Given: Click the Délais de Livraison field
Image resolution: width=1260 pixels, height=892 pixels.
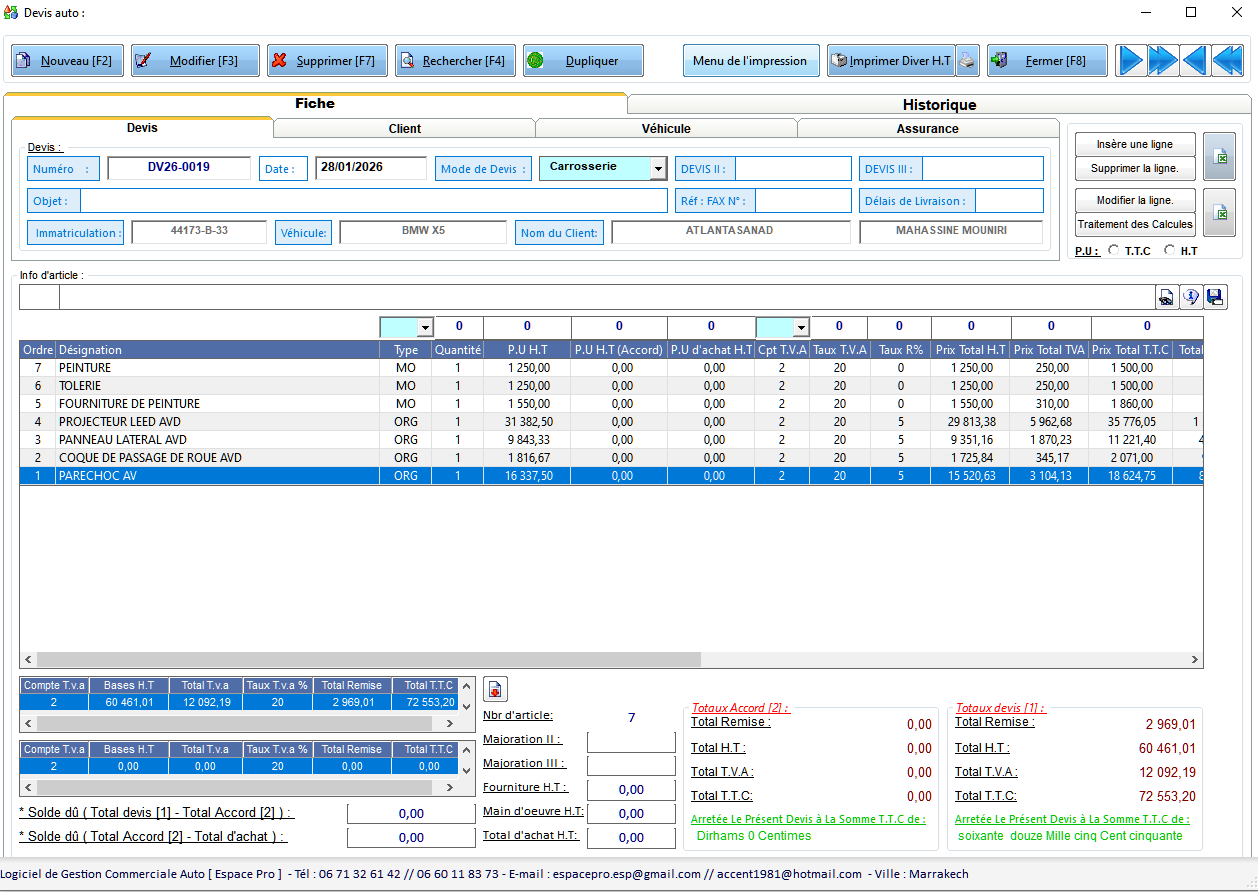Looking at the screenshot, I should click(x=1009, y=201).
